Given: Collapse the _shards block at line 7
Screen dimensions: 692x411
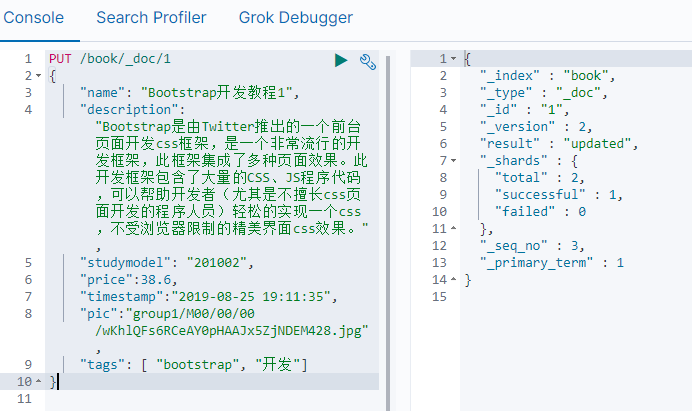Looking at the screenshot, I should click(x=453, y=161).
